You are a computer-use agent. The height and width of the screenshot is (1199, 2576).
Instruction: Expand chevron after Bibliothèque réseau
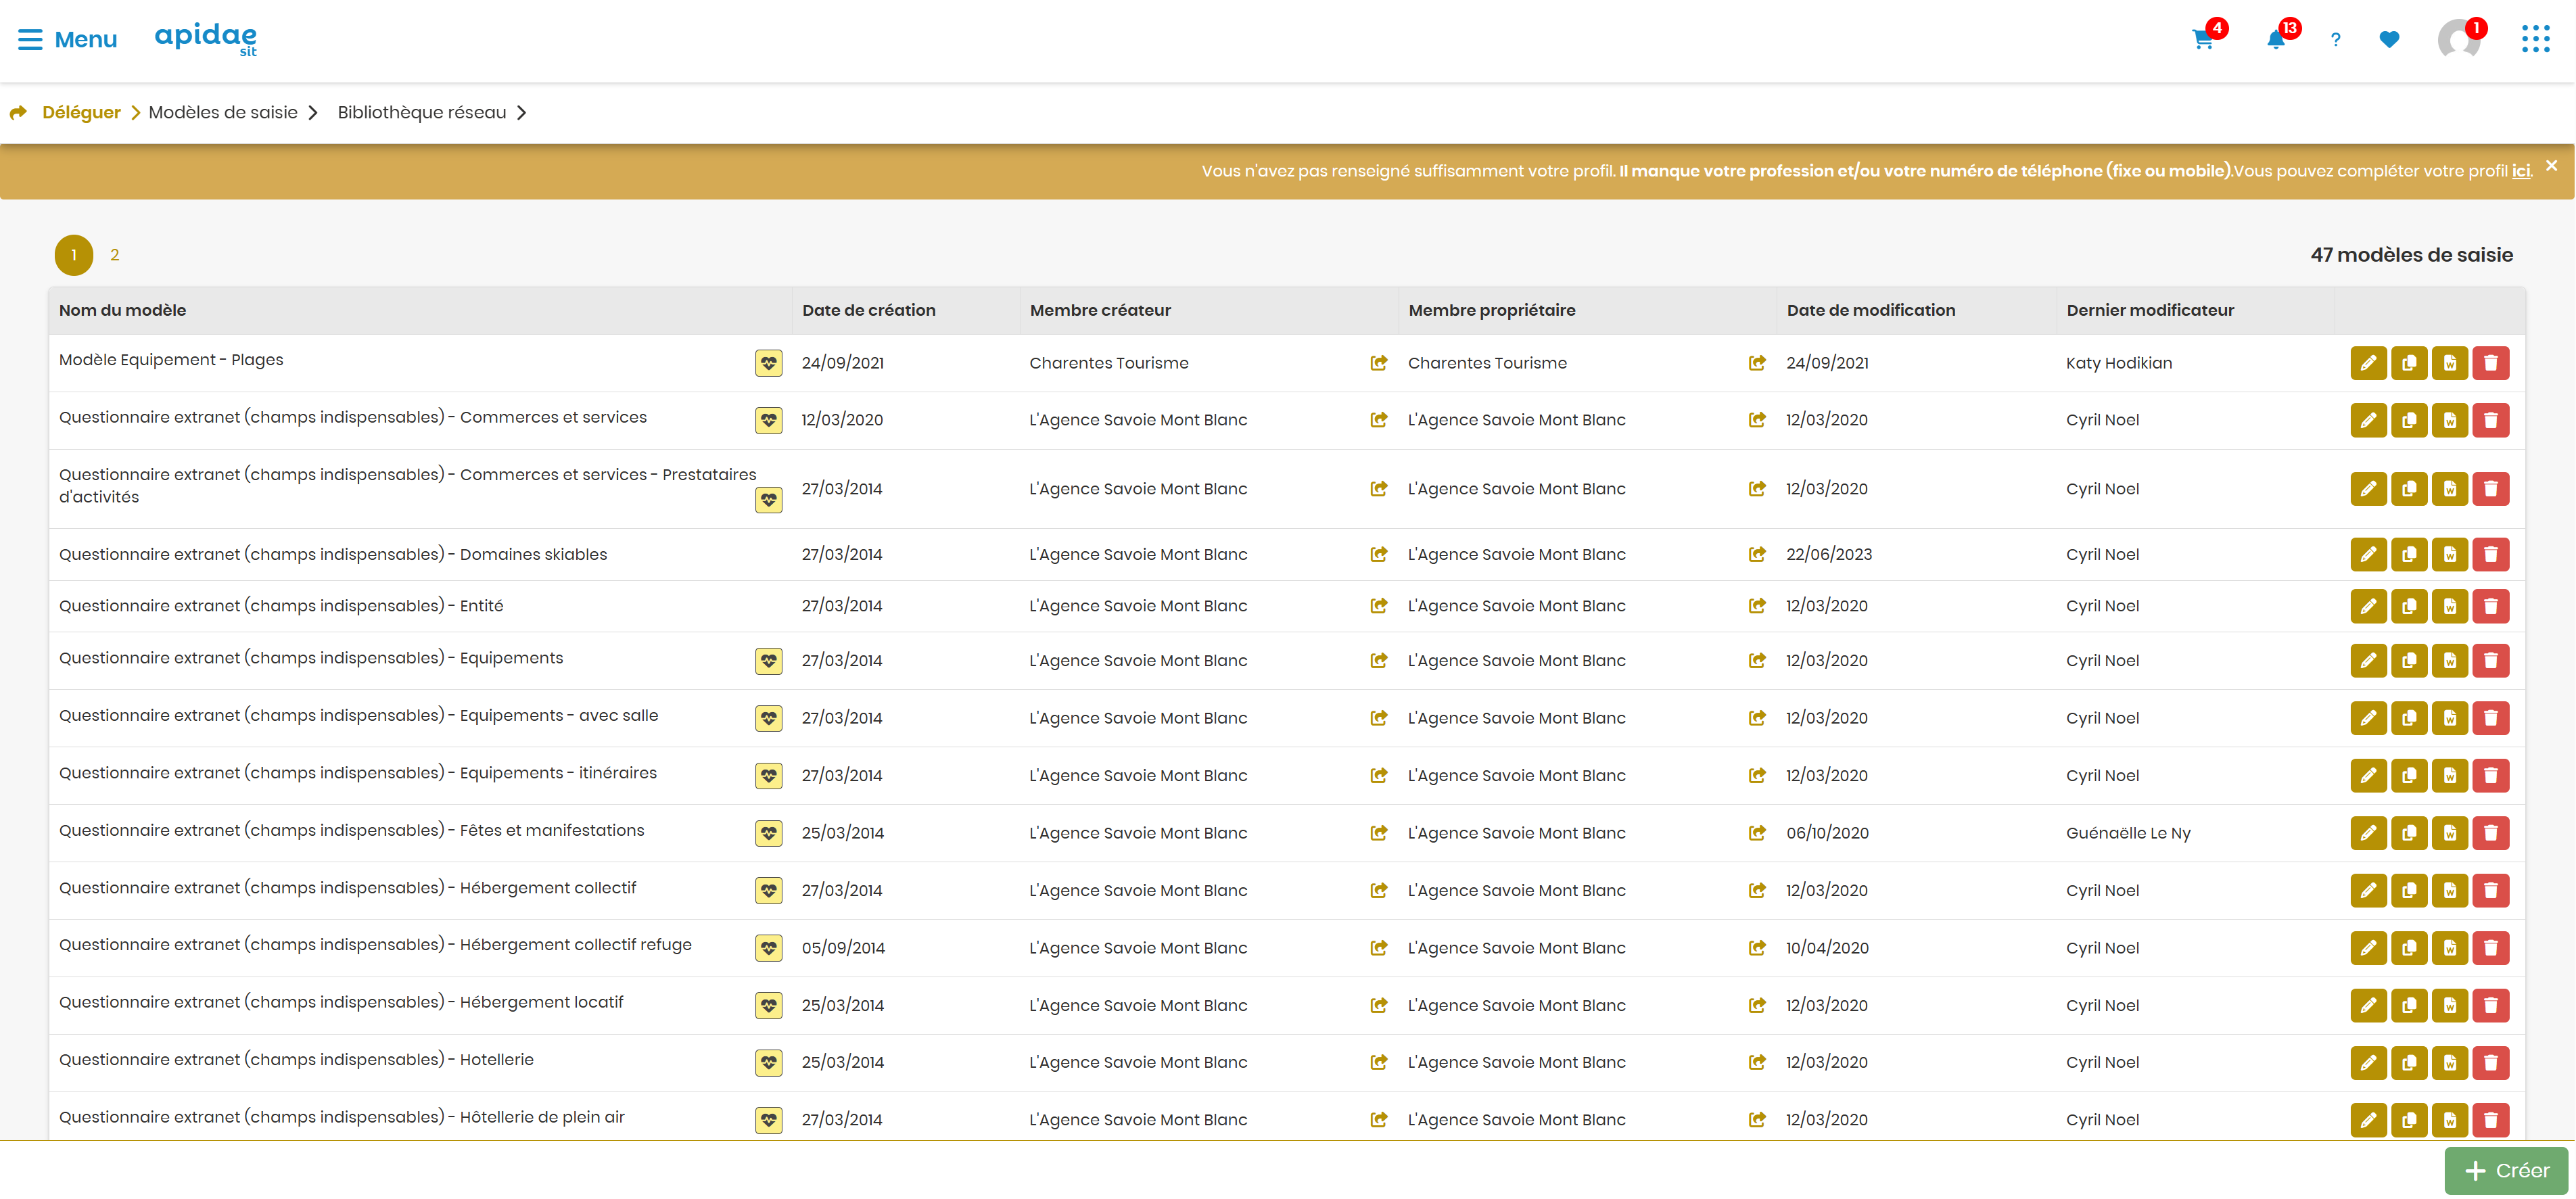pyautogui.click(x=521, y=113)
